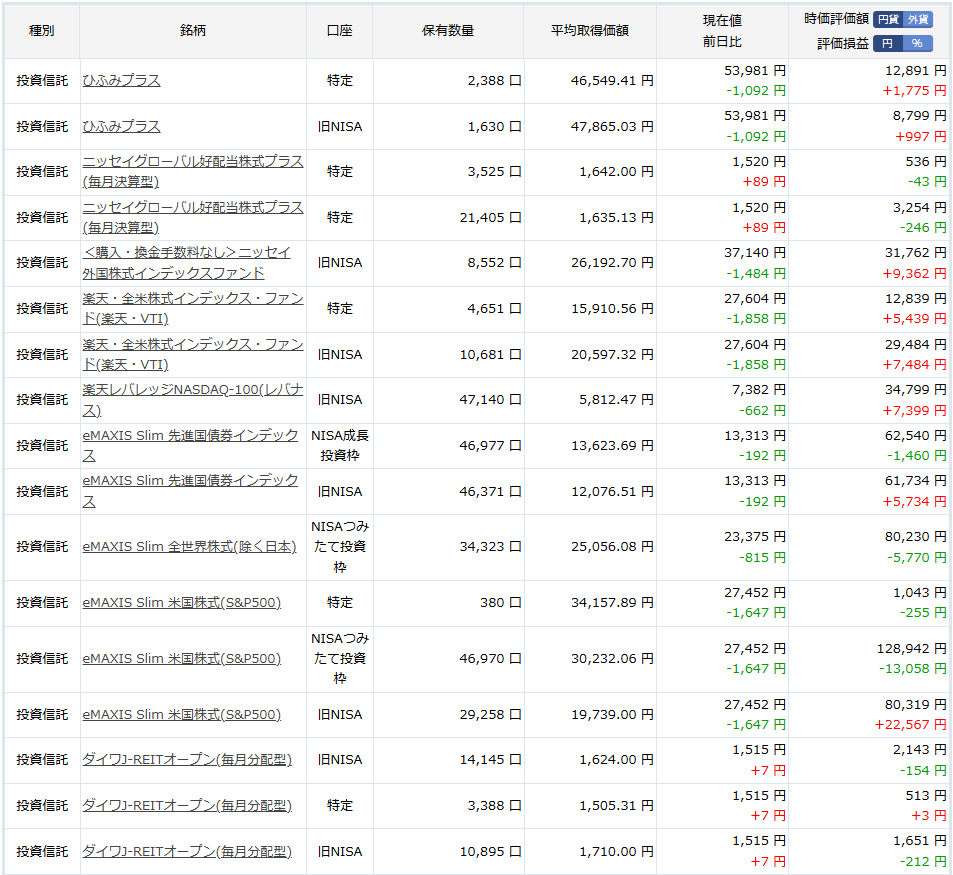The image size is (953, 875).
Task: Open ニッセイグローバル好配当株式プラス link with 3,525口
Action: pos(193,171)
